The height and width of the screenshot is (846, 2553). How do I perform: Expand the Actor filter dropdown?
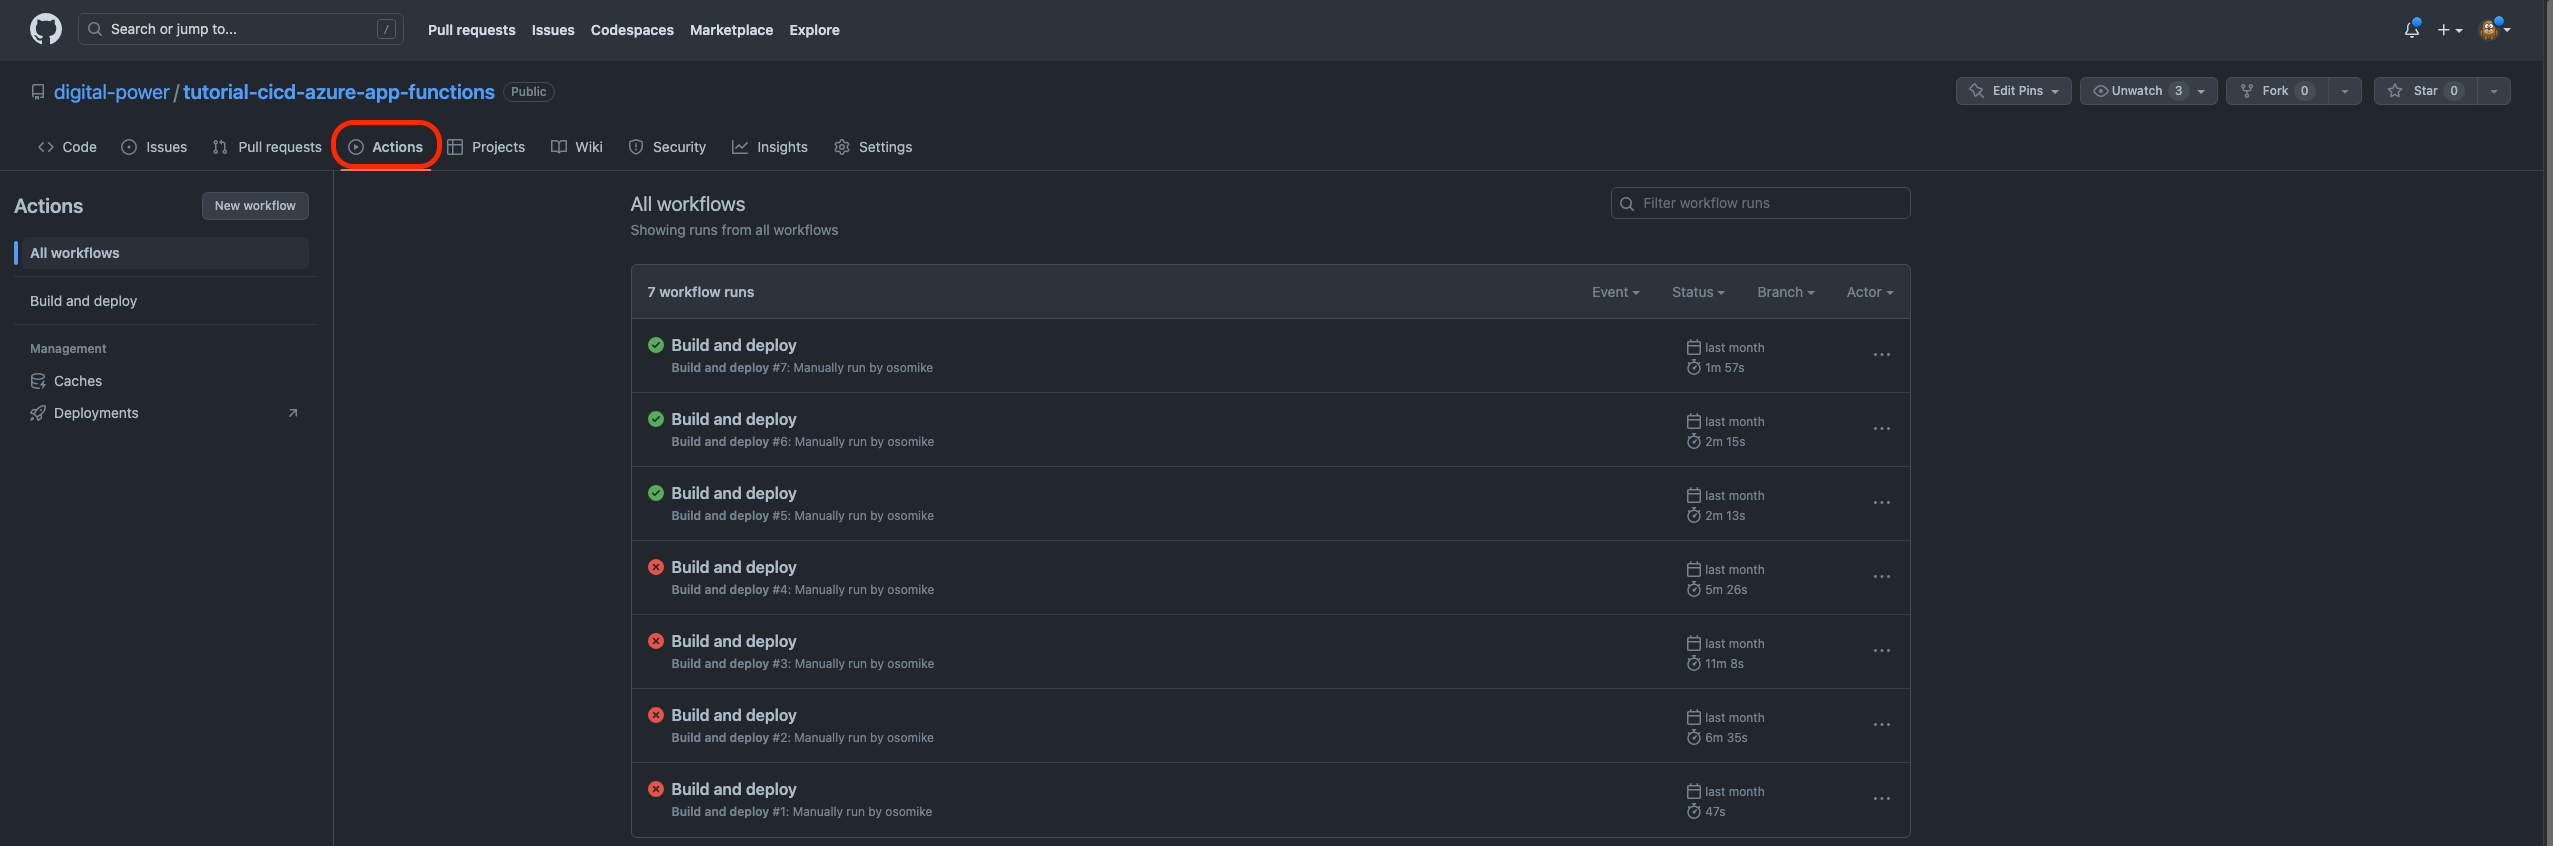coord(1869,292)
